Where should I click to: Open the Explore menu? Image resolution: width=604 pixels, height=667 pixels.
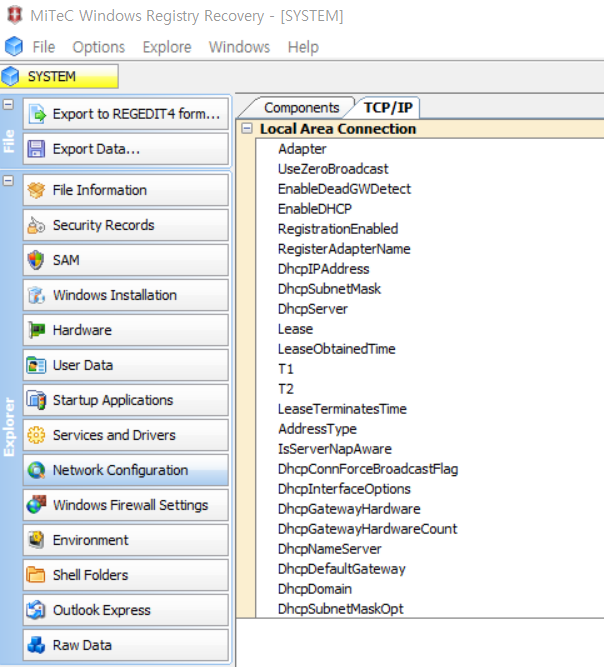point(167,47)
